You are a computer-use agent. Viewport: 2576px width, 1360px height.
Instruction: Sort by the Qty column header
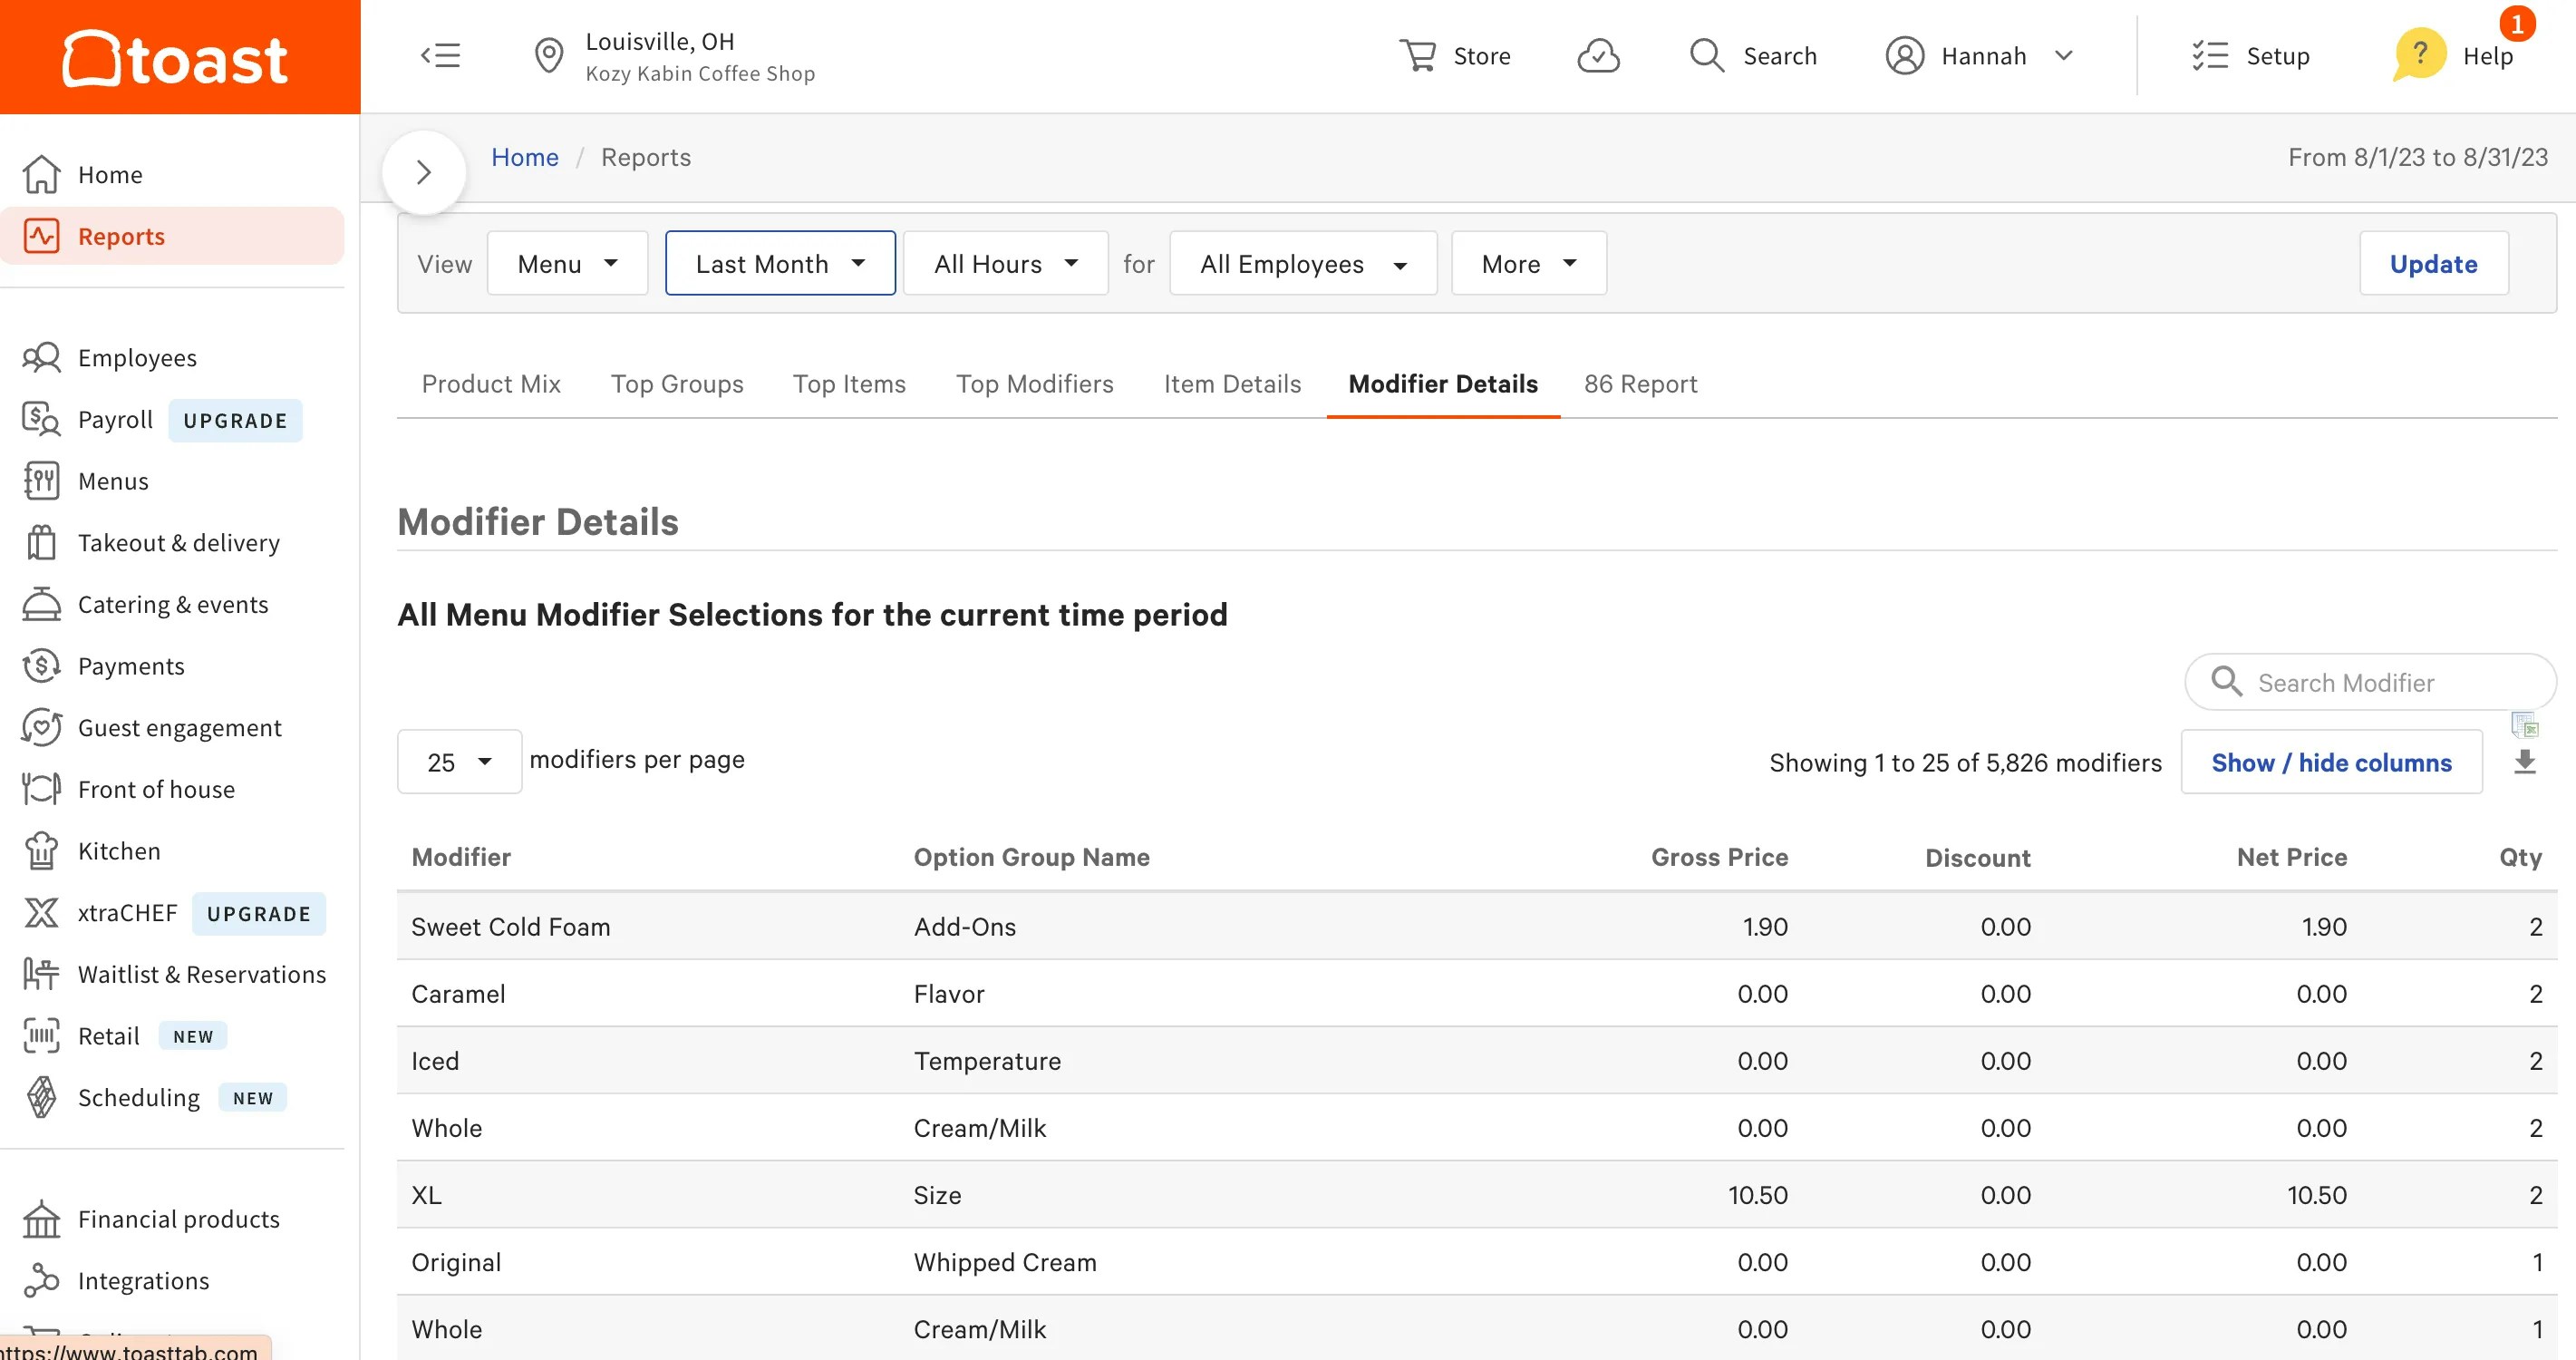point(2520,857)
